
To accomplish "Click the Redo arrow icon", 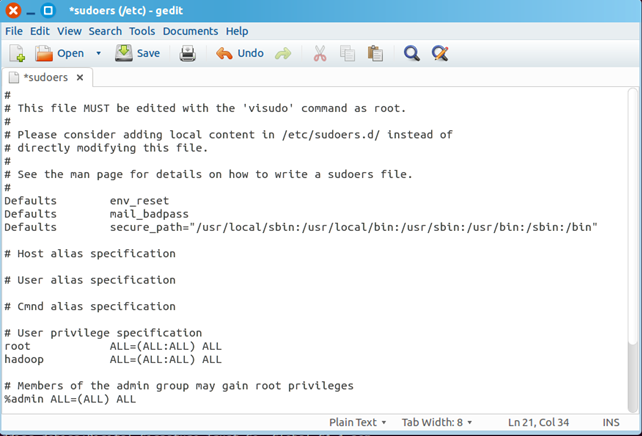I will click(x=283, y=53).
